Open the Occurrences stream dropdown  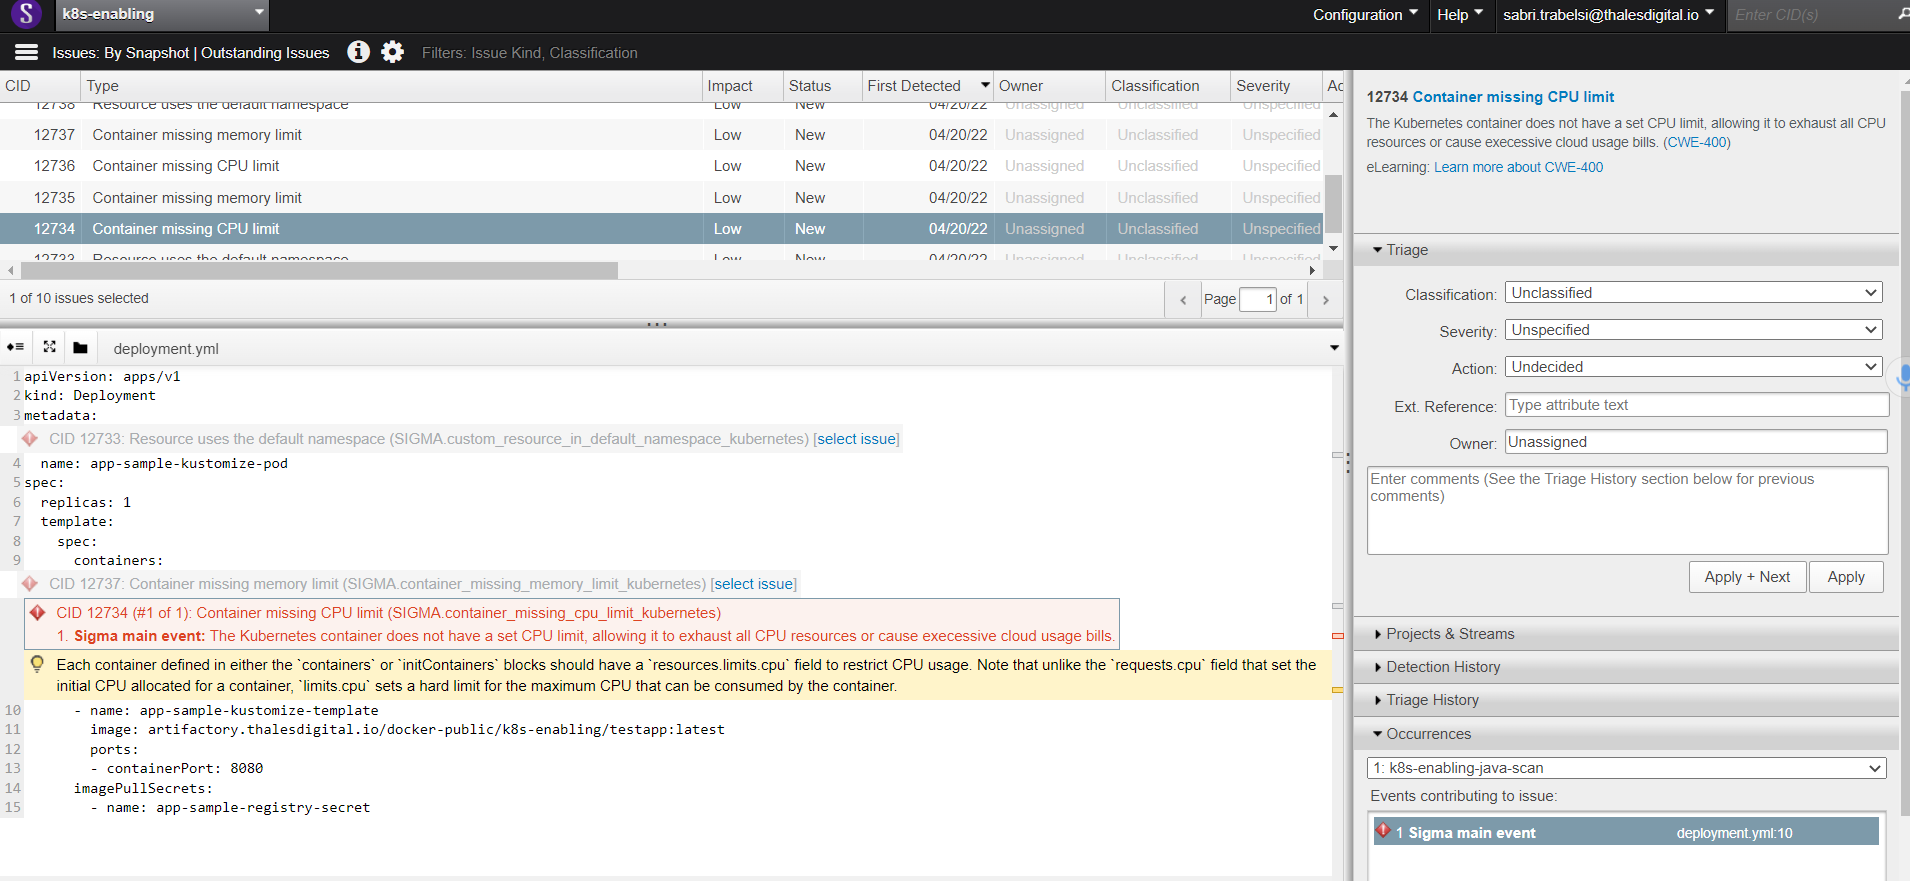point(1627,768)
